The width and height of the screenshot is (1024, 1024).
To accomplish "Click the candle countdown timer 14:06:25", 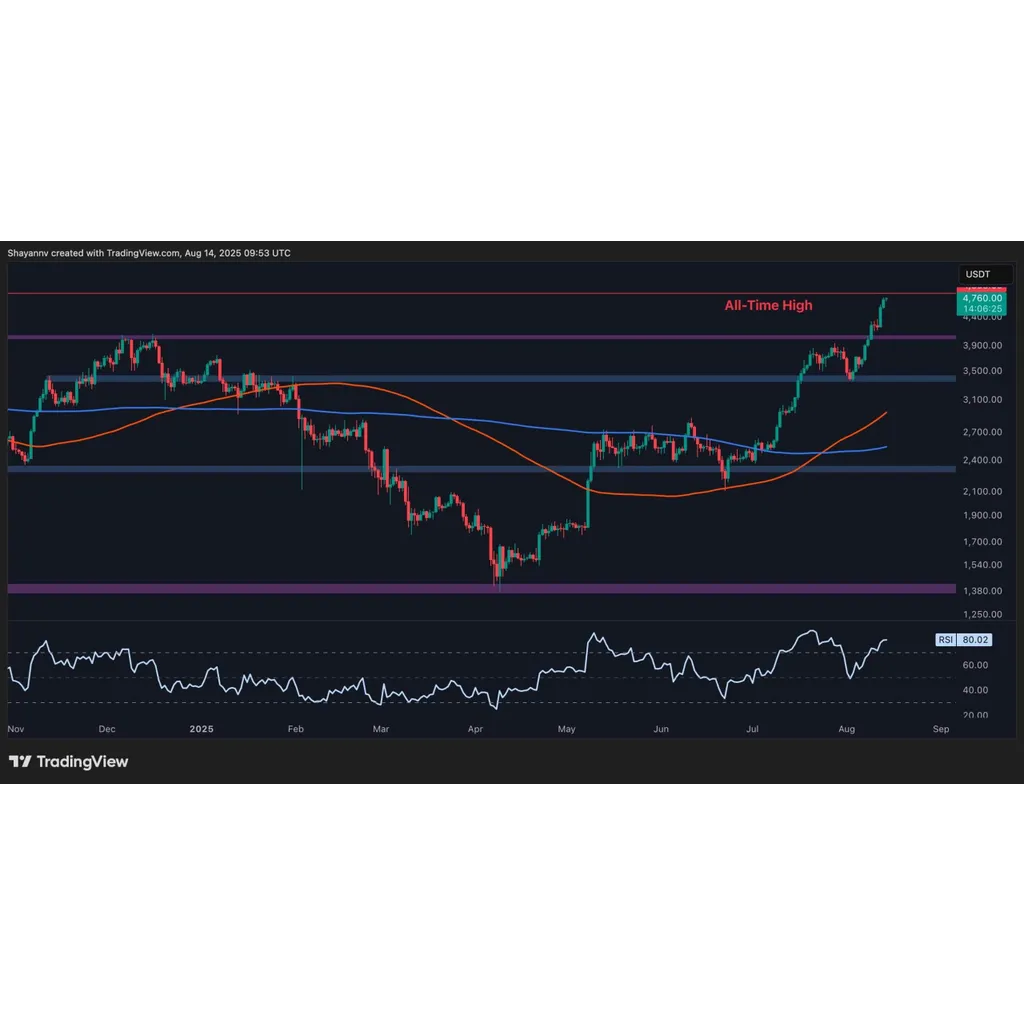I will [982, 308].
